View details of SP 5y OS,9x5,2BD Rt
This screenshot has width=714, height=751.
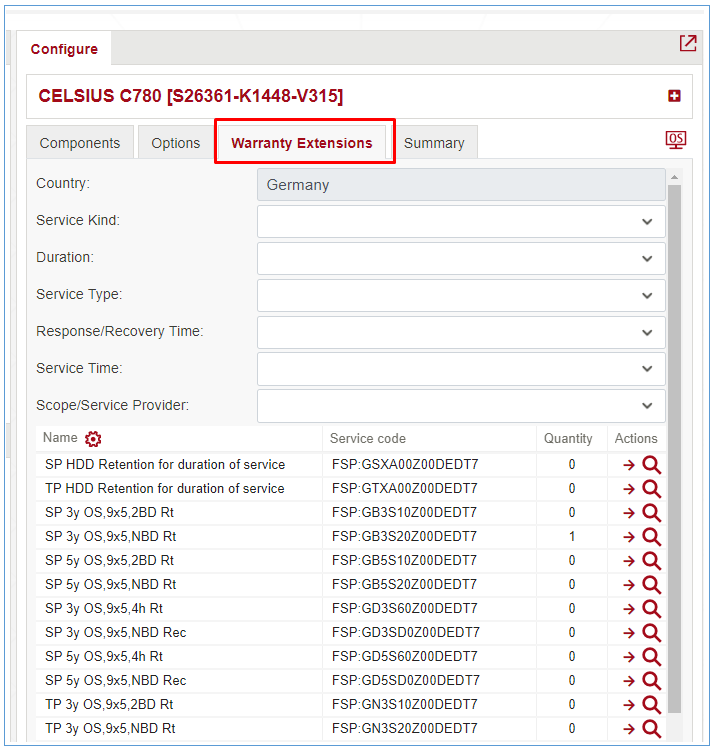pyautogui.click(x=652, y=560)
